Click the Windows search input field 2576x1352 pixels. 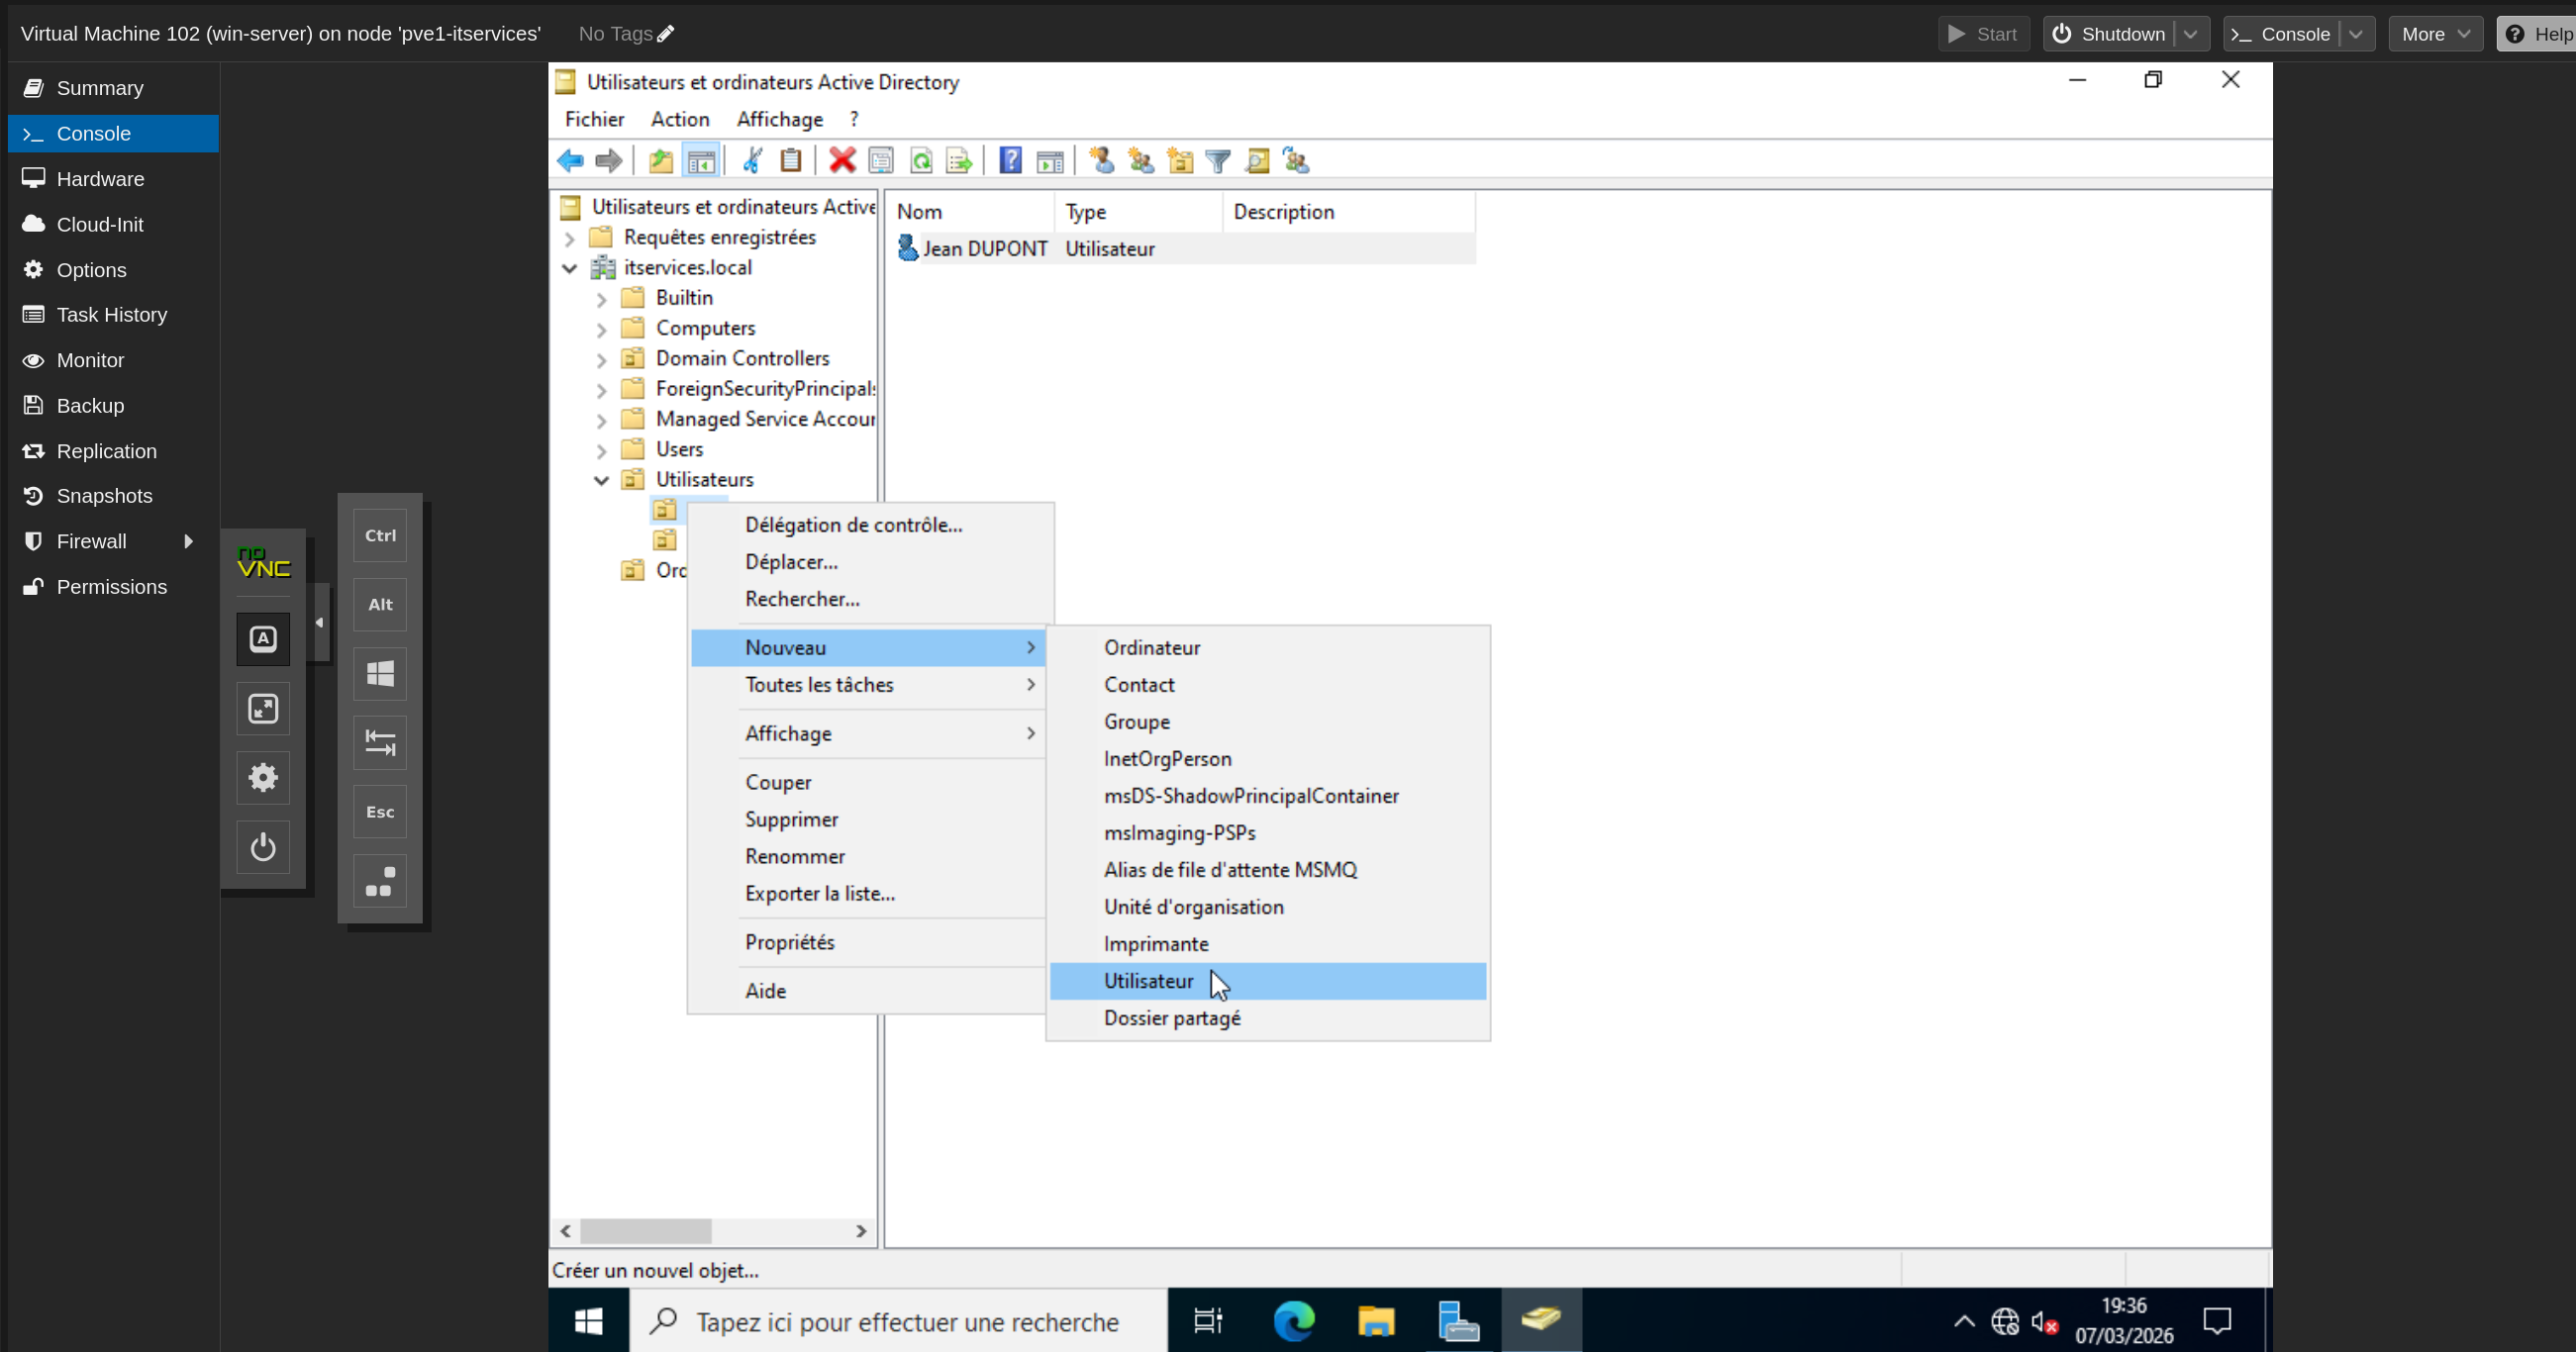pos(907,1322)
